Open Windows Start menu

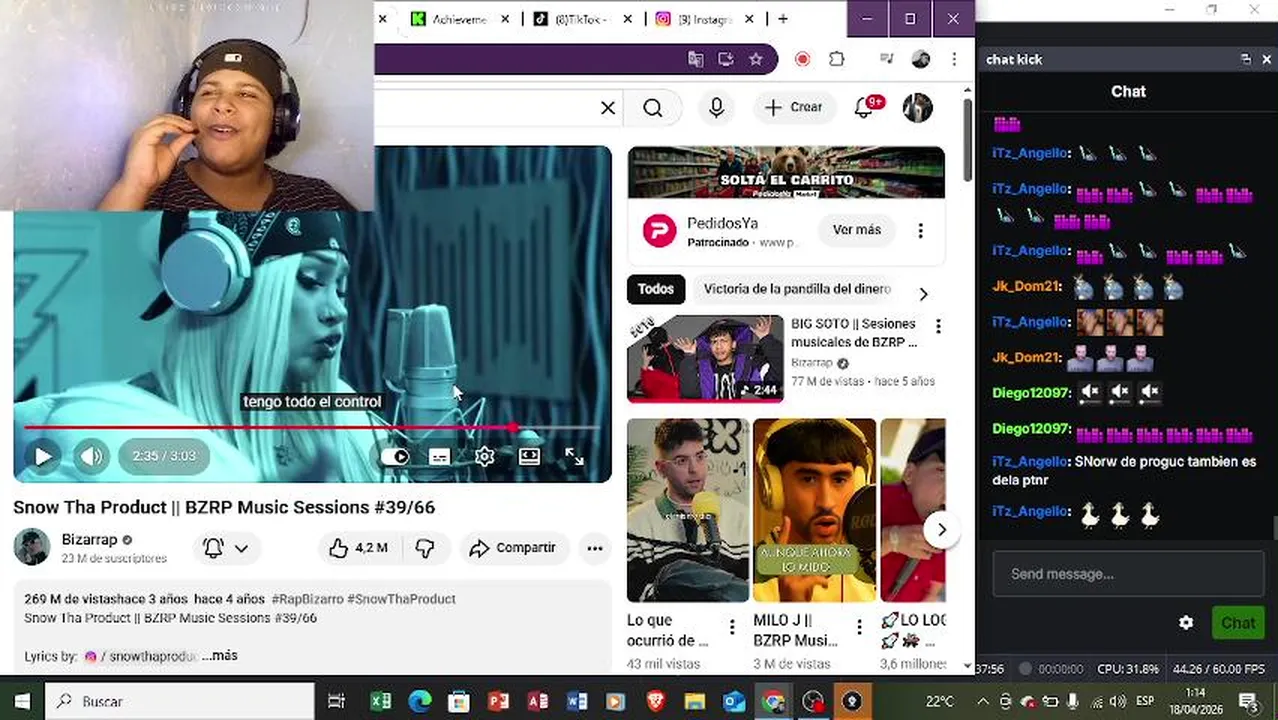pyautogui.click(x=22, y=701)
